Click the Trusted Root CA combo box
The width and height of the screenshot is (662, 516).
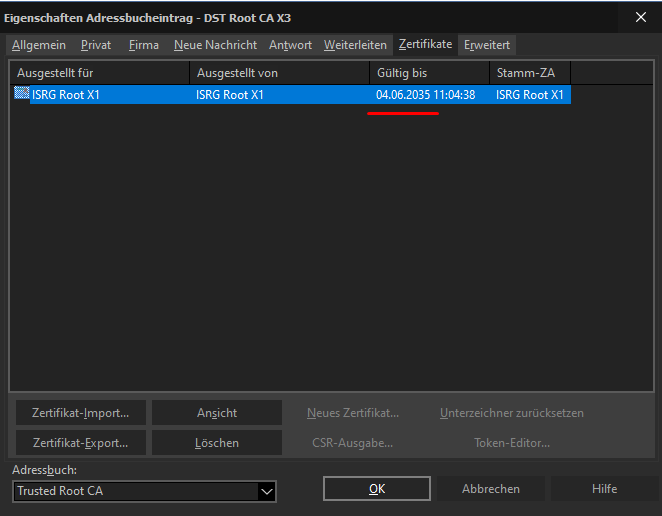click(144, 491)
